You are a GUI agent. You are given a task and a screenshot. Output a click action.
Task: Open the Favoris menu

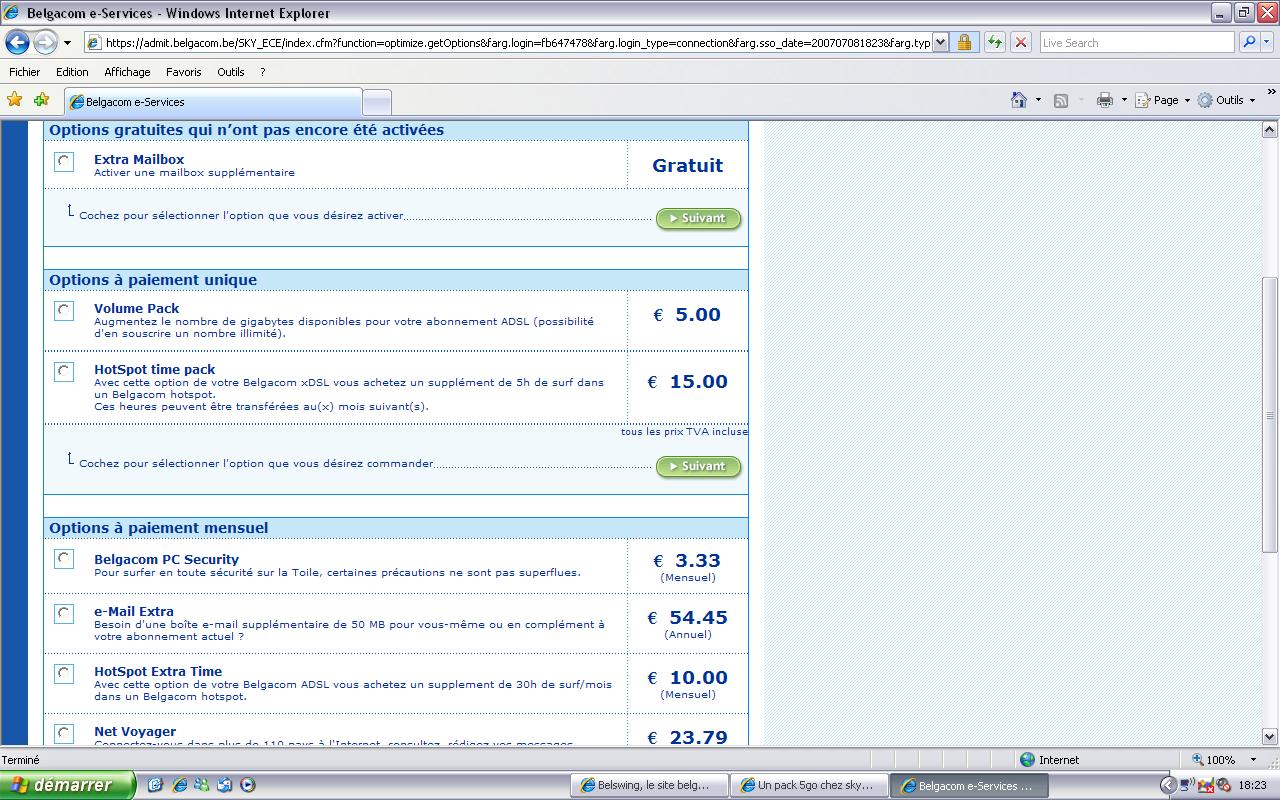(183, 72)
